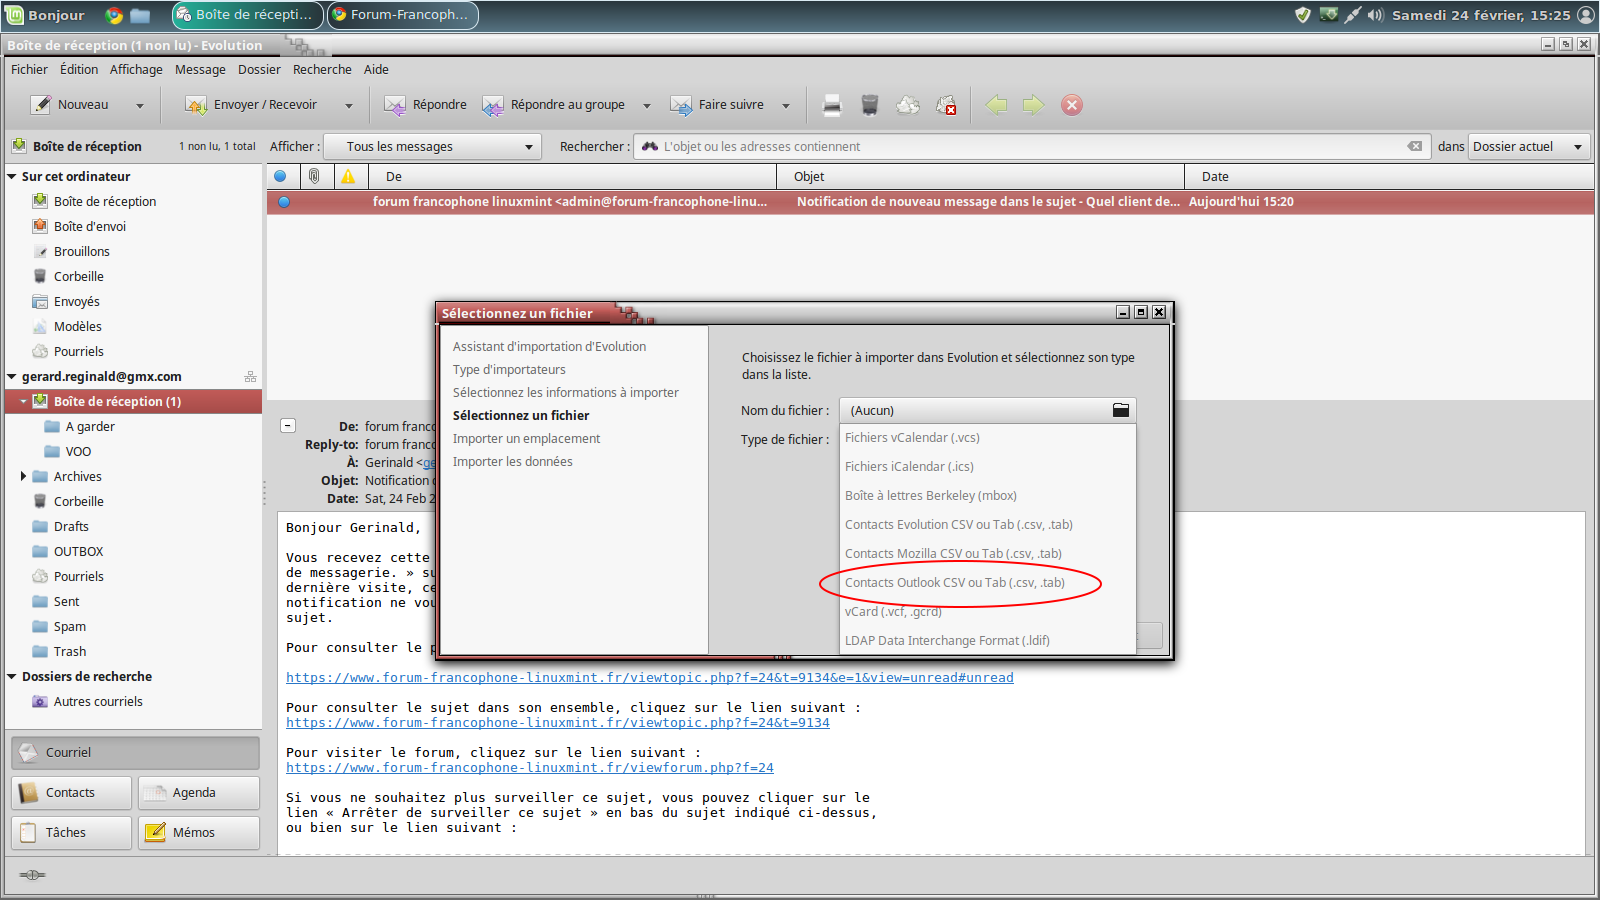Screen dimensions: 1600x900
Task: Open the Envoyer / Recevoir dropdown arrow
Action: pos(349,105)
